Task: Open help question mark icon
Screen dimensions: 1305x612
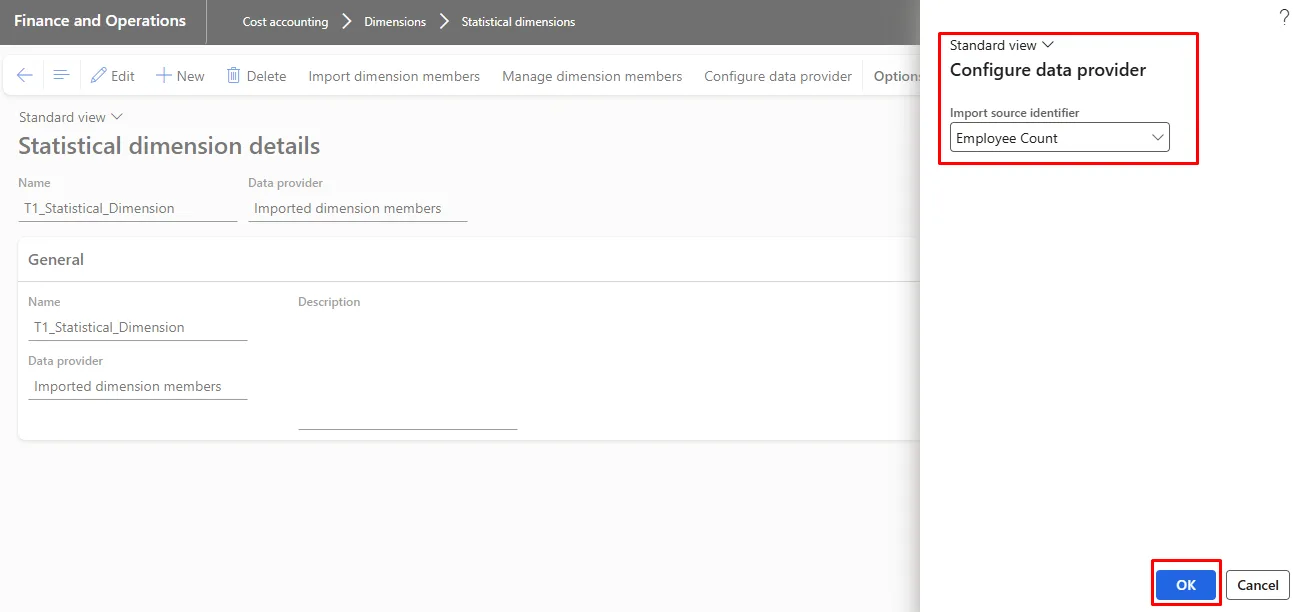Action: [x=1284, y=17]
